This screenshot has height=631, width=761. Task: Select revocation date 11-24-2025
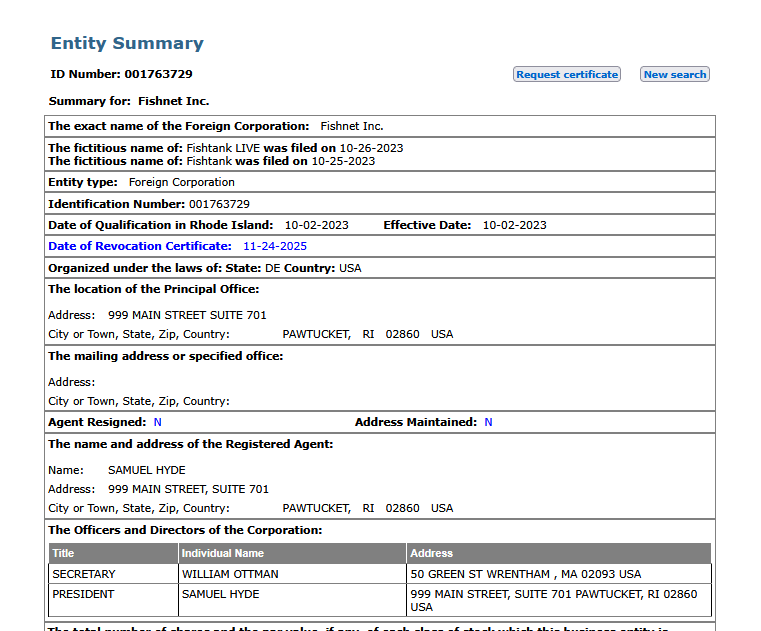(275, 246)
